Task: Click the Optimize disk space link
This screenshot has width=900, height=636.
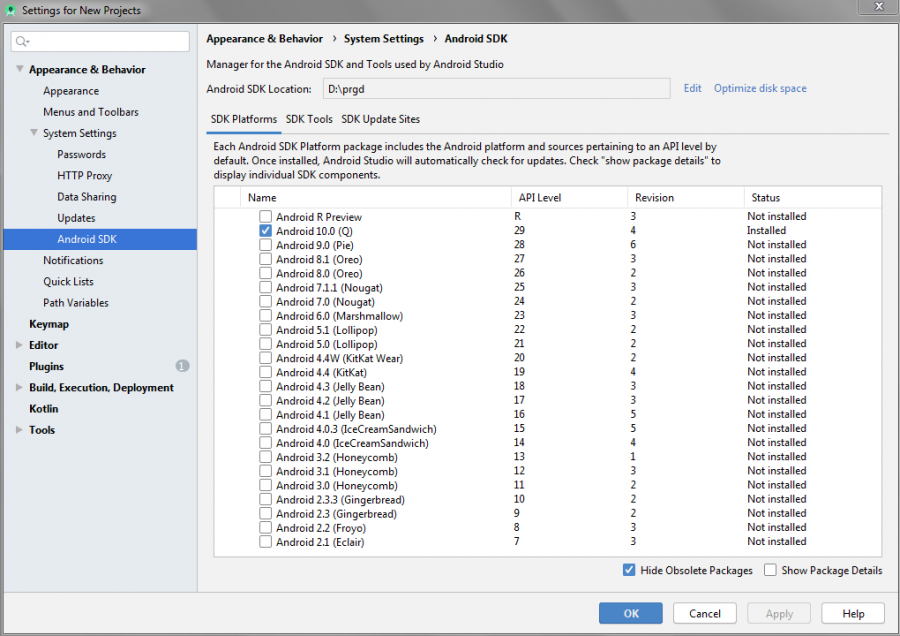Action: coord(760,88)
